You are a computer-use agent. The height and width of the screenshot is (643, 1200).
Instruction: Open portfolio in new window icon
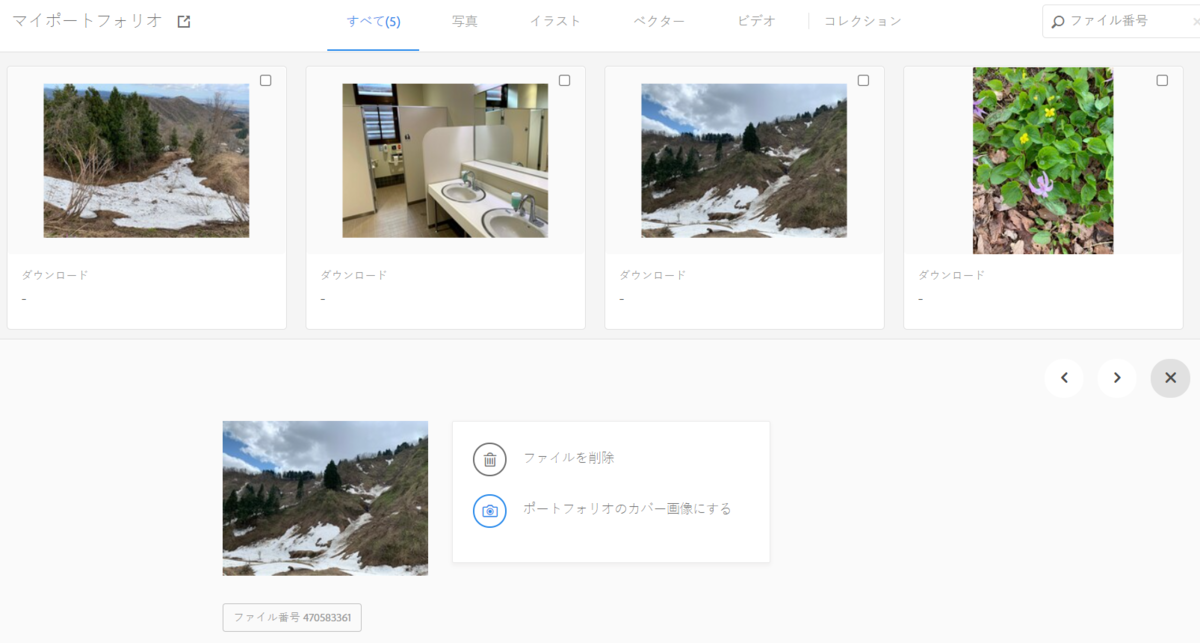pos(184,21)
